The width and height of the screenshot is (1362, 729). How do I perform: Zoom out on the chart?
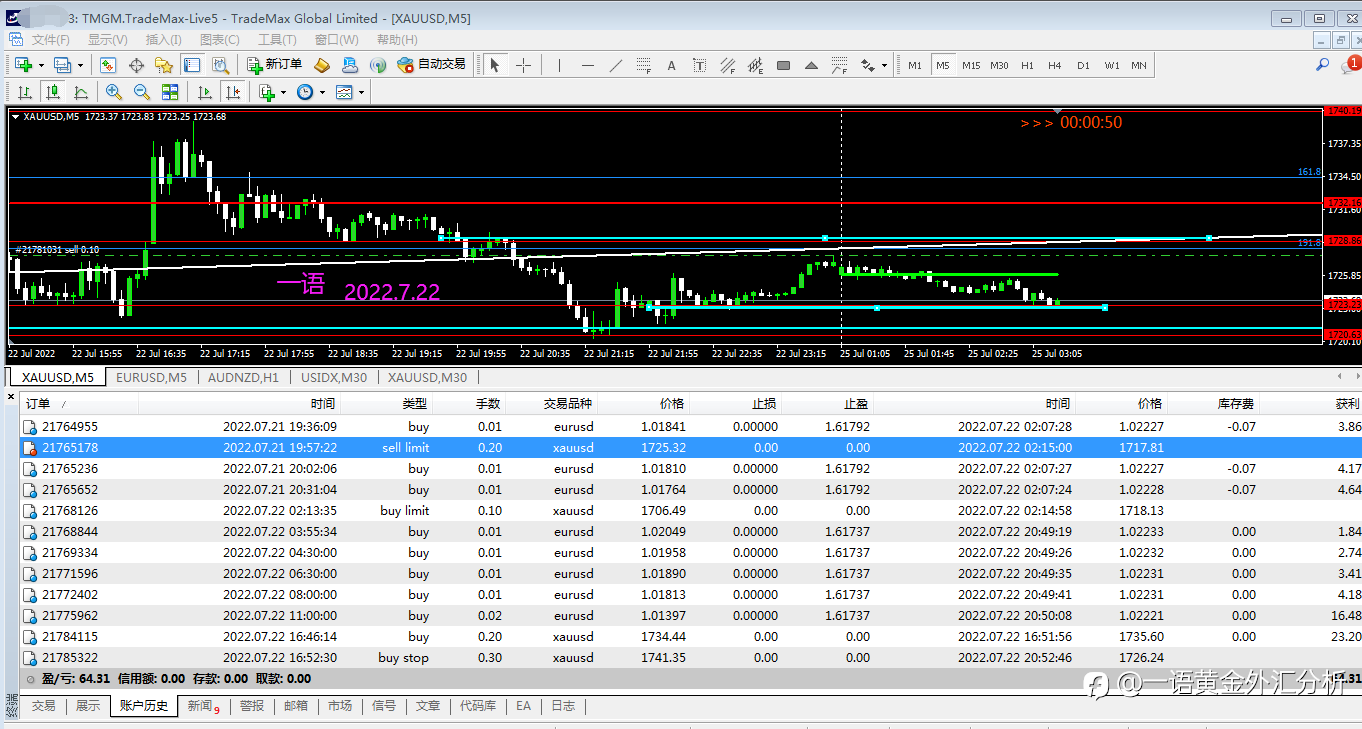[141, 92]
